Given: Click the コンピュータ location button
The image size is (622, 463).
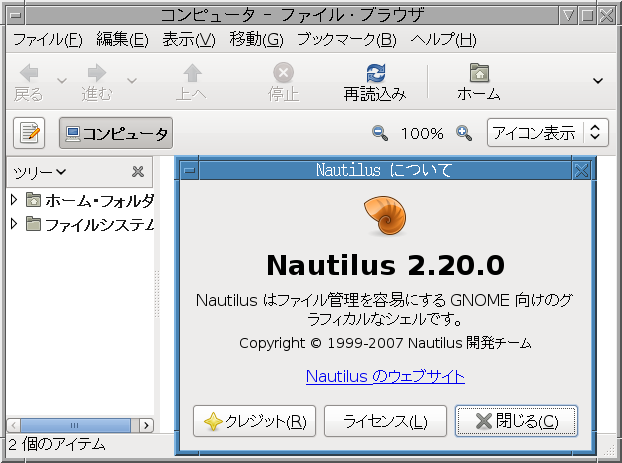Looking at the screenshot, I should pos(116,133).
